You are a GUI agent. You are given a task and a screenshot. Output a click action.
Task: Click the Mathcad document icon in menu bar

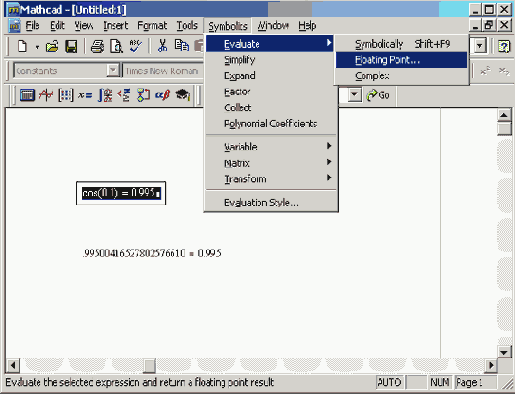[x=15, y=26]
